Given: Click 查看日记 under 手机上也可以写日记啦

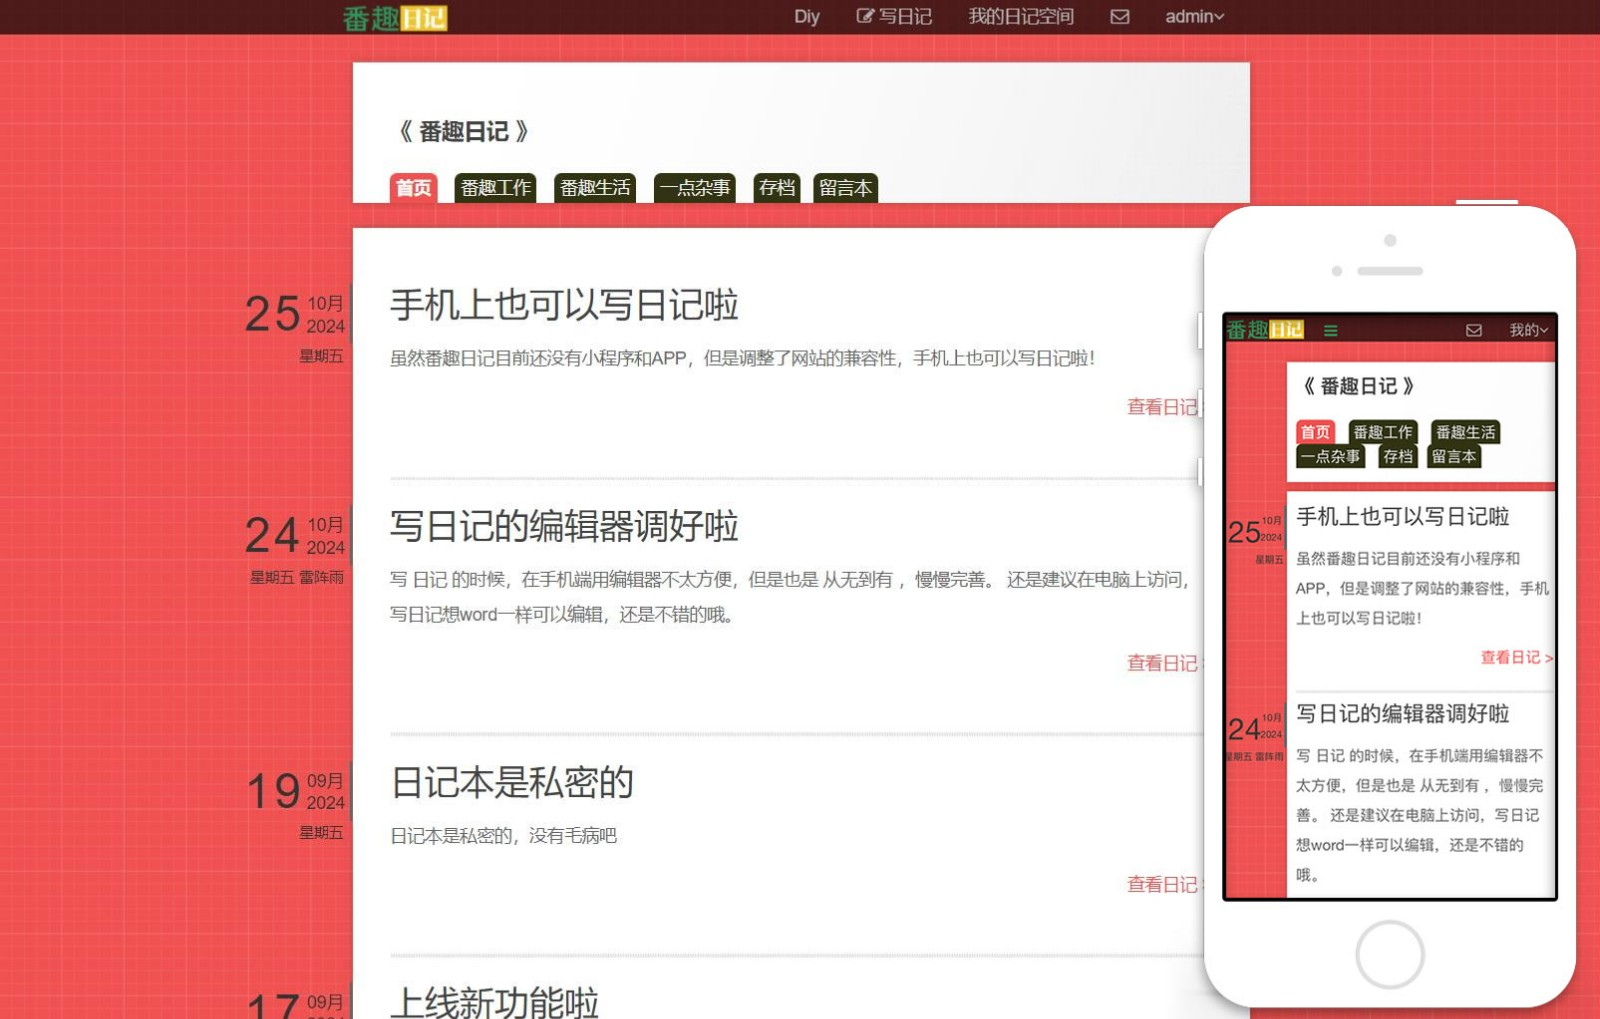Looking at the screenshot, I should click(x=1163, y=407).
